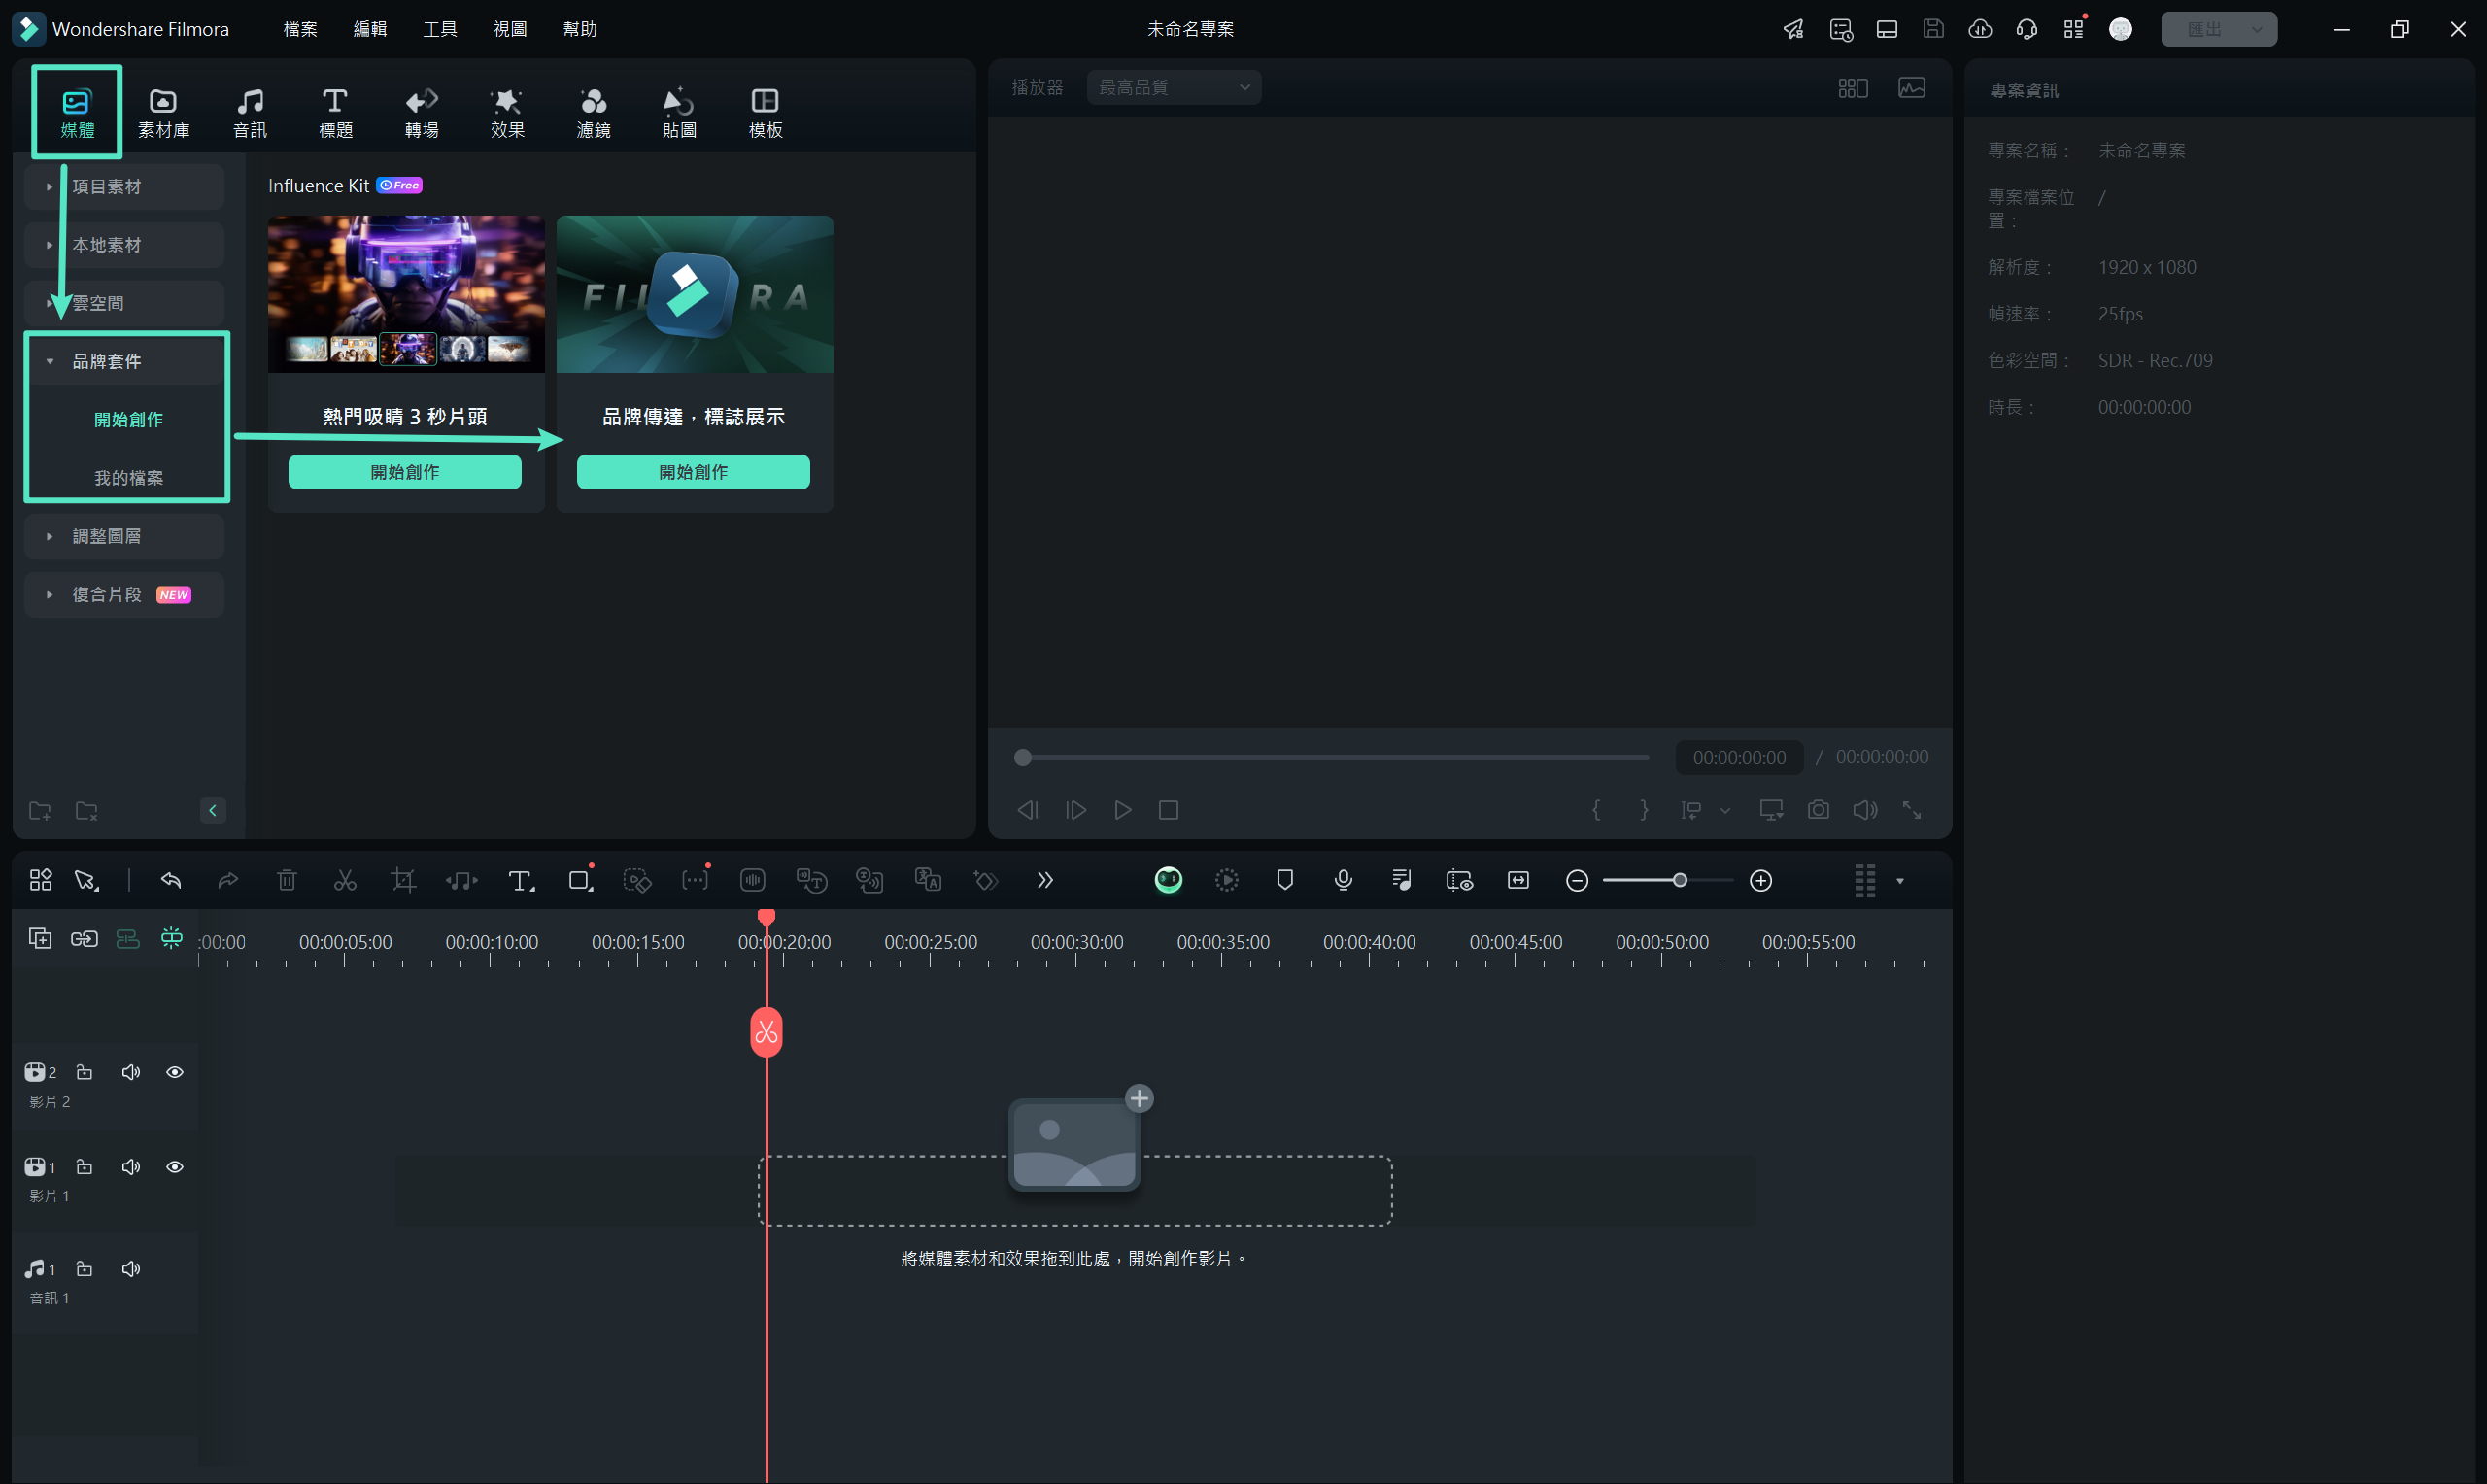
Task: Open the 效果 tab in toolbar
Action: tap(507, 112)
